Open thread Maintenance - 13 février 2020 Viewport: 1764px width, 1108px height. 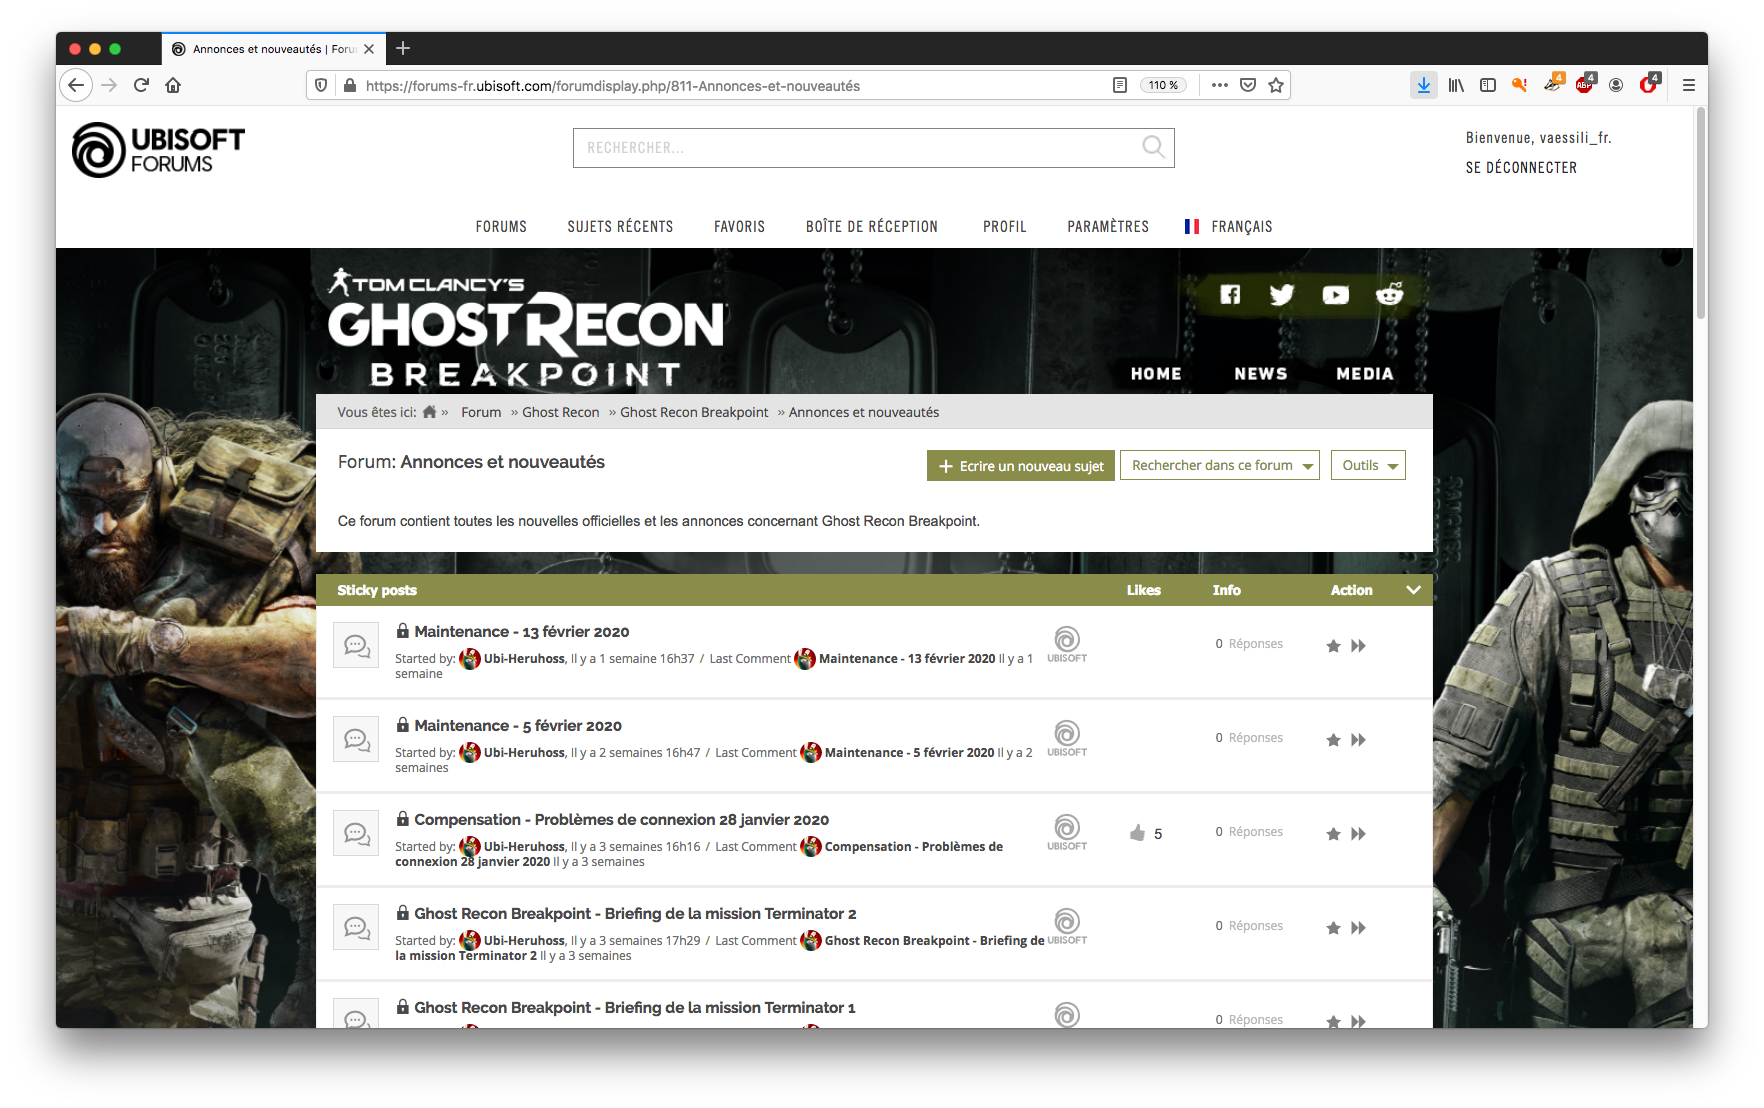[x=522, y=632]
